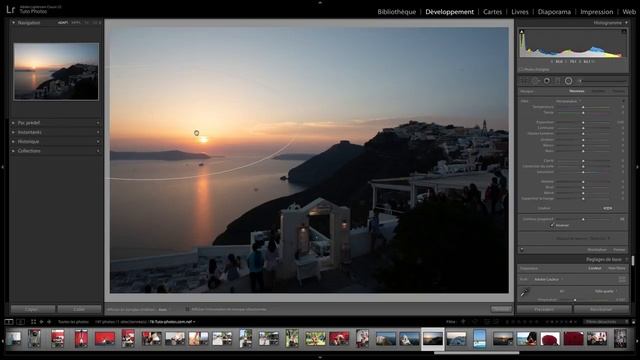Switch to the Livres module
Screen dimensions: 640x360
[x=520, y=12]
